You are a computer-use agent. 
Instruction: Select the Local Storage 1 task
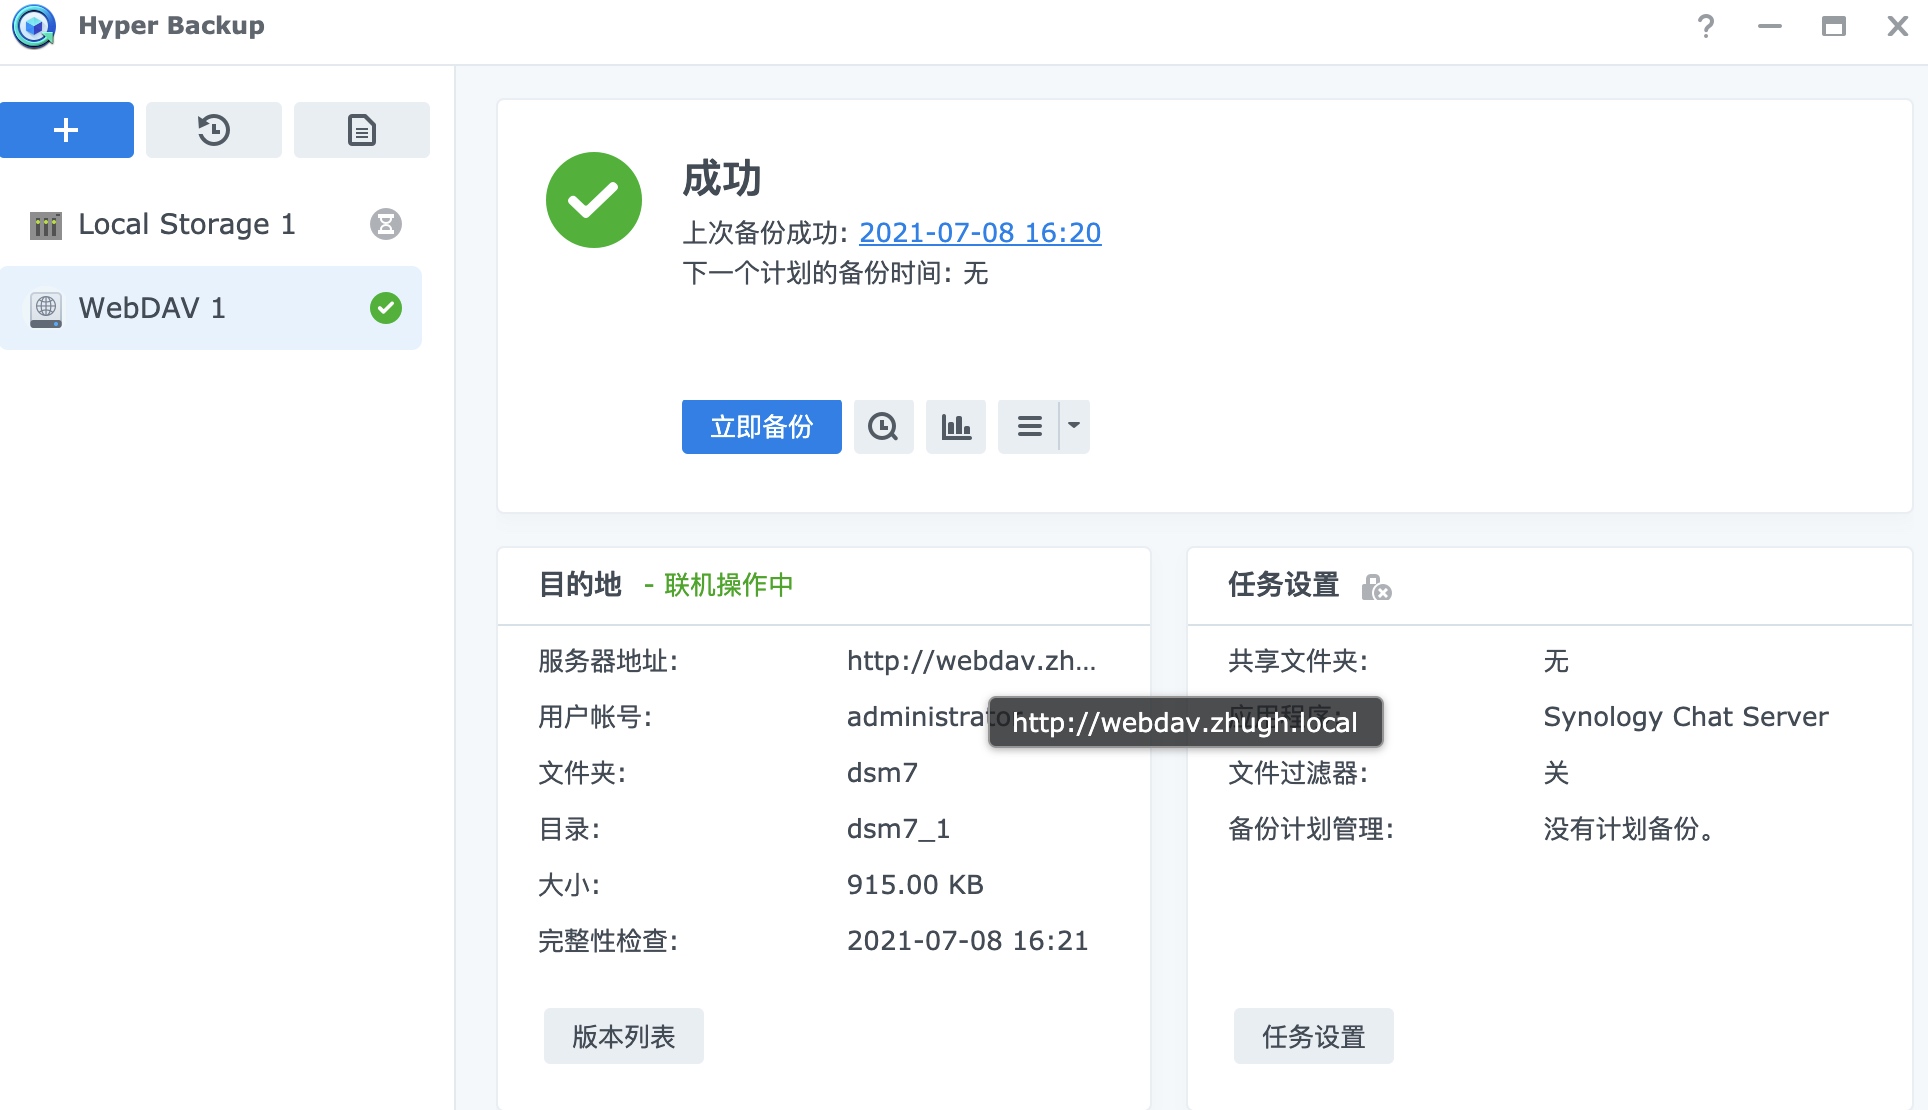(x=211, y=224)
